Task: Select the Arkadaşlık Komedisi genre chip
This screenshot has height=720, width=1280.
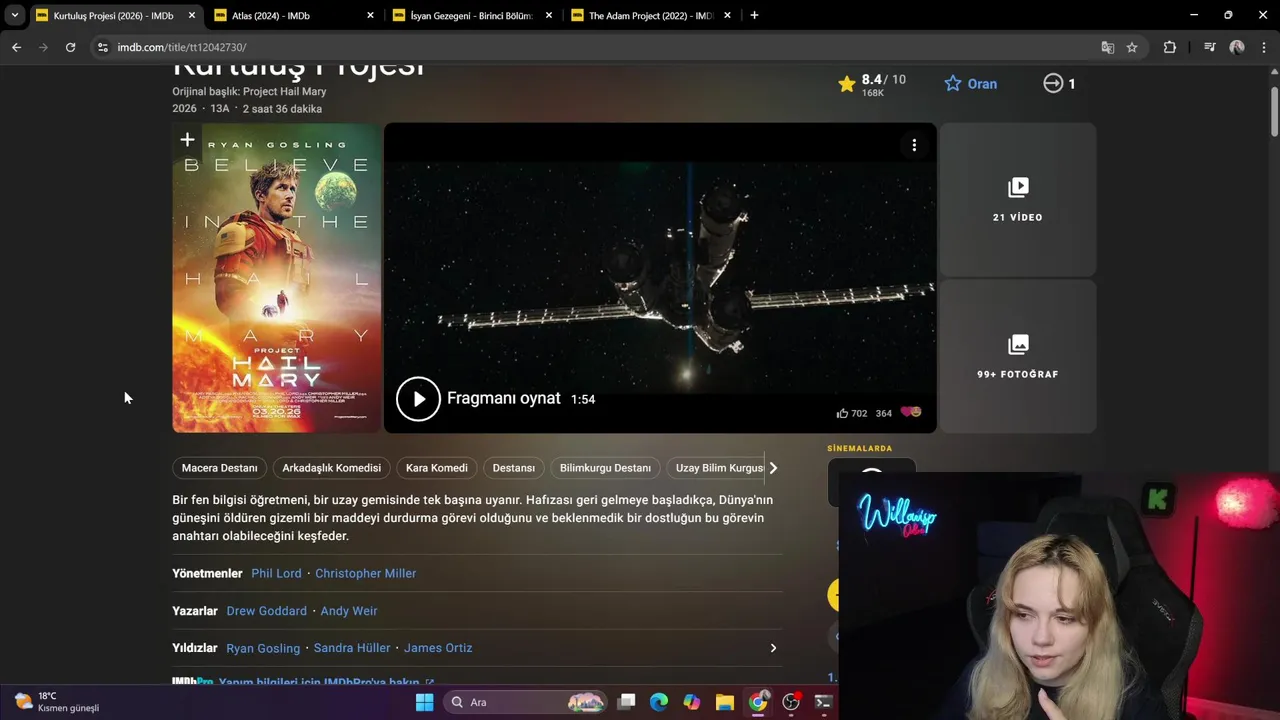Action: [332, 468]
